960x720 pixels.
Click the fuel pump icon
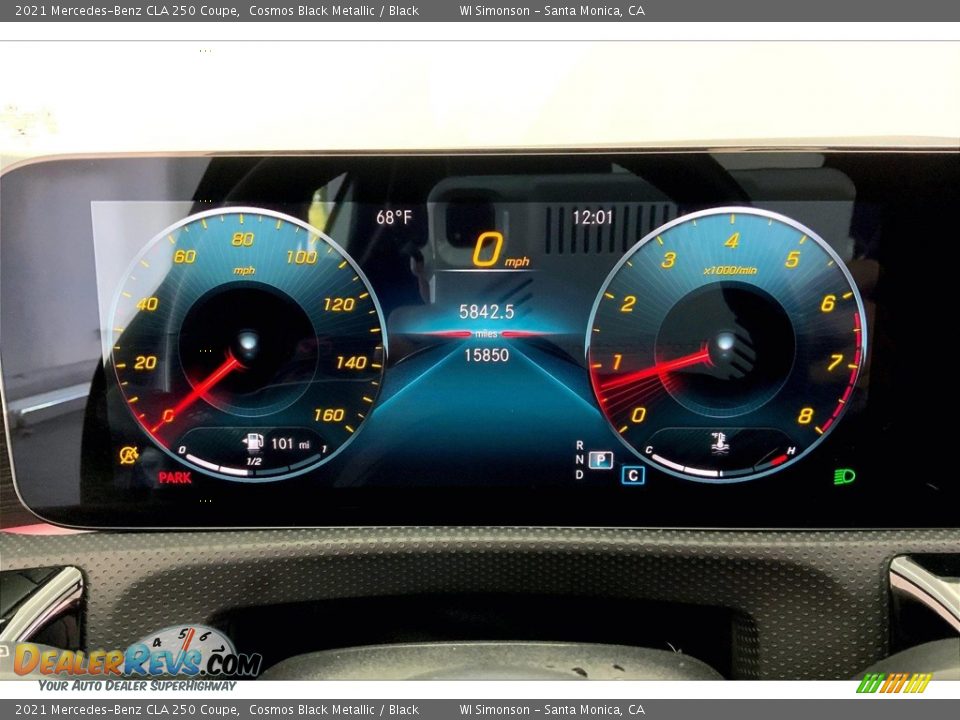pos(255,442)
